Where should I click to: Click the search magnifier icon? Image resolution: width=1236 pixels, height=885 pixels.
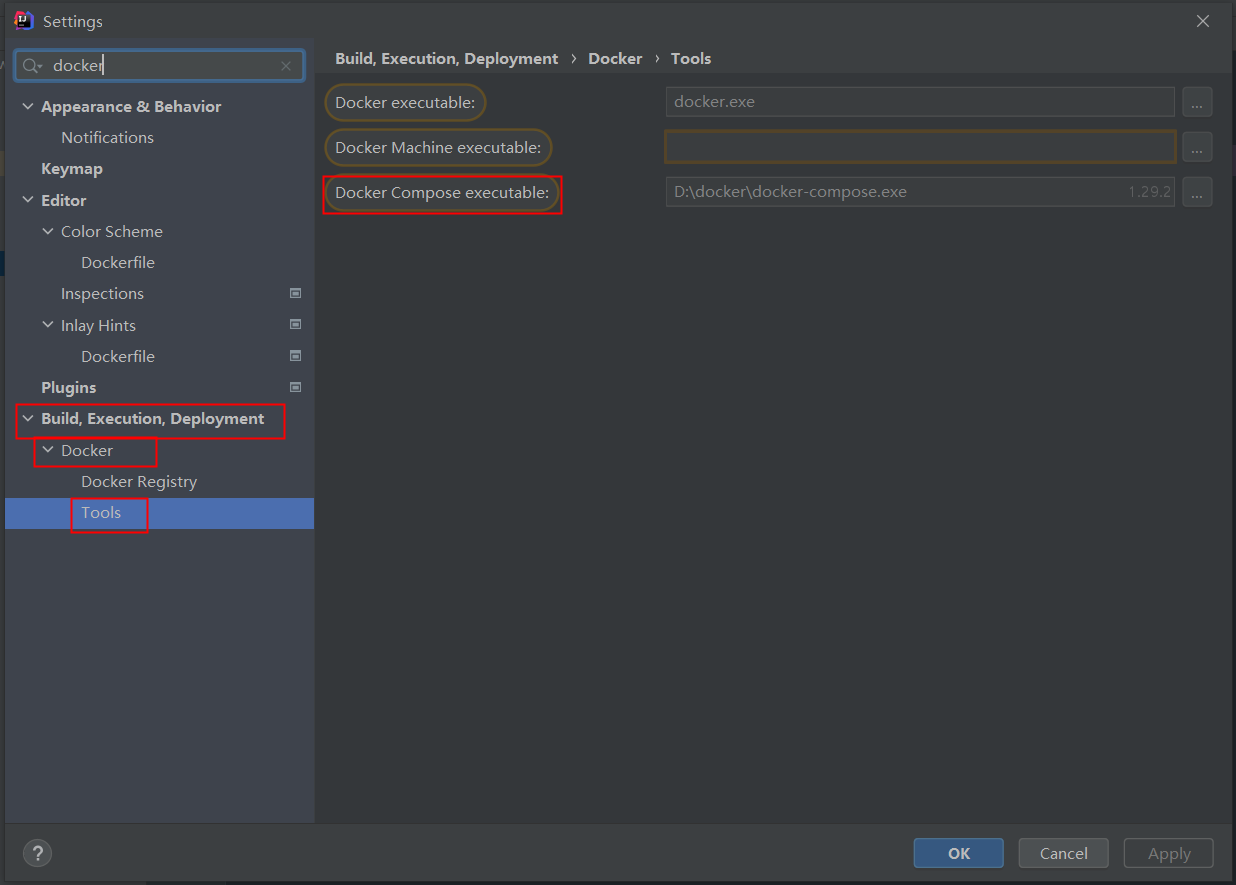pos(32,65)
